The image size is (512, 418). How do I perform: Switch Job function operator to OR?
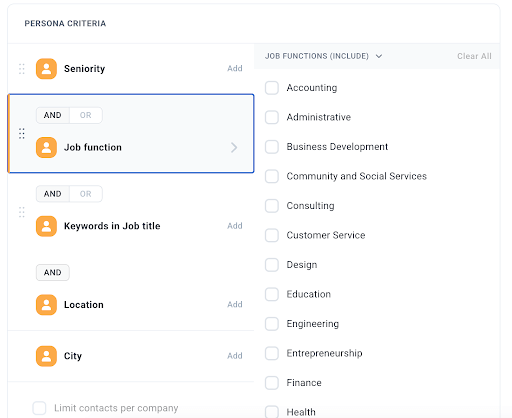point(86,115)
